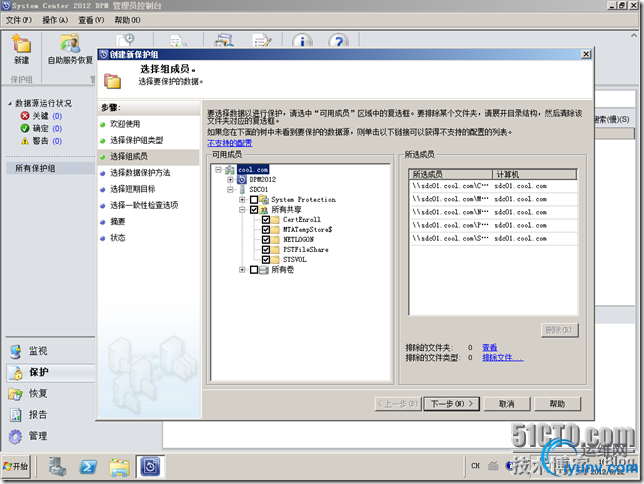Open the Help (帮助) menu

(x=127, y=20)
